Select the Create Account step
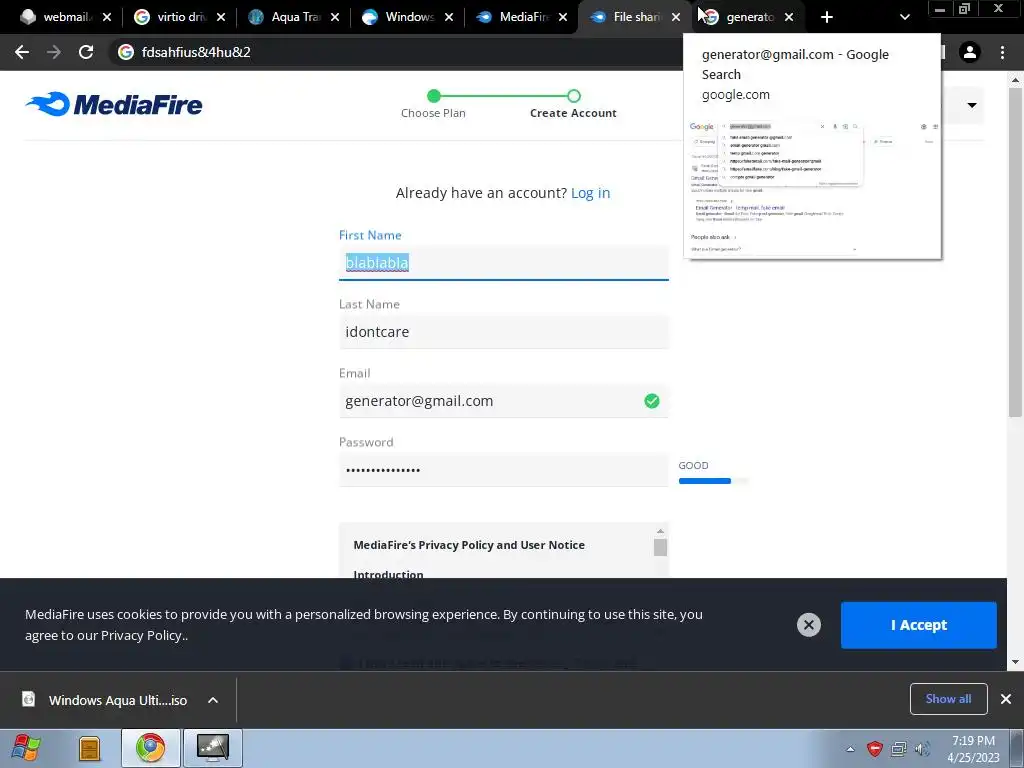Screen dimensions: 1024x768 pyautogui.click(x=573, y=104)
